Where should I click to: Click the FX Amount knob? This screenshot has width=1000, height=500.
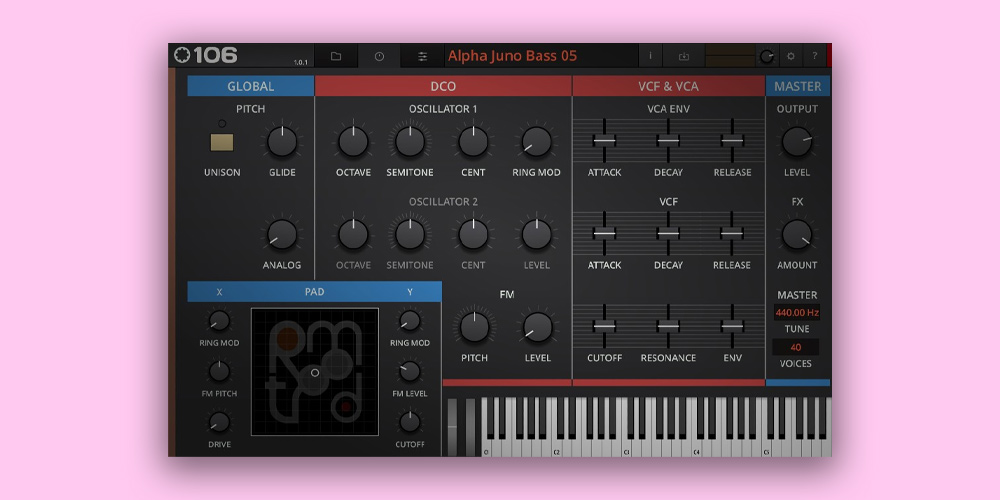point(797,235)
